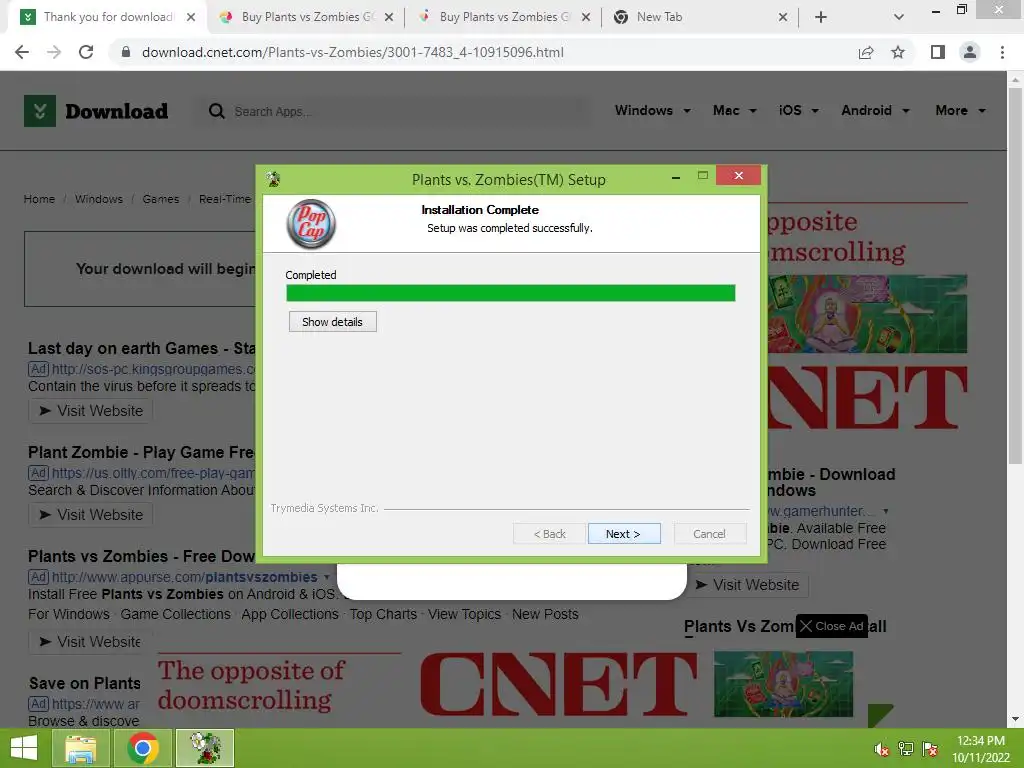Expand the More menu dropdown
1024x768 pixels.
(961, 110)
